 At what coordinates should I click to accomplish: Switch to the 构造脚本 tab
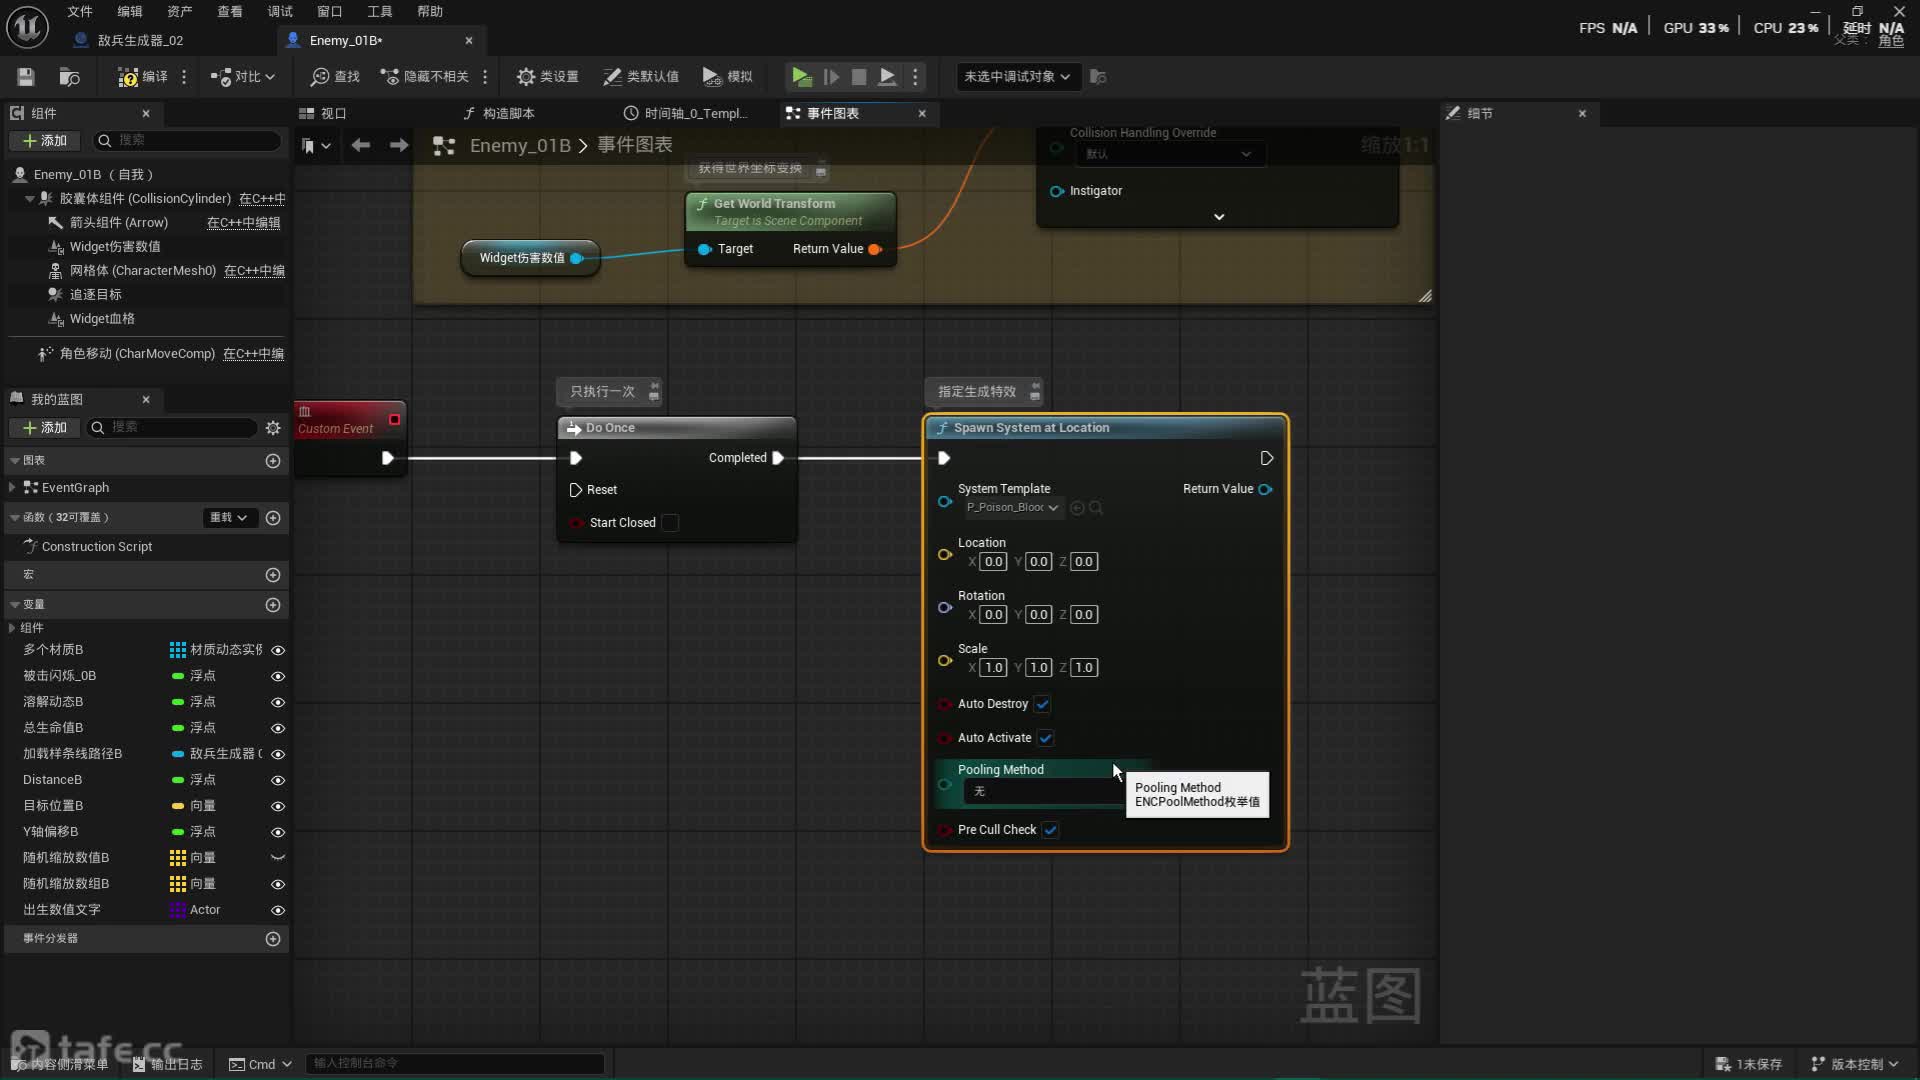(508, 114)
